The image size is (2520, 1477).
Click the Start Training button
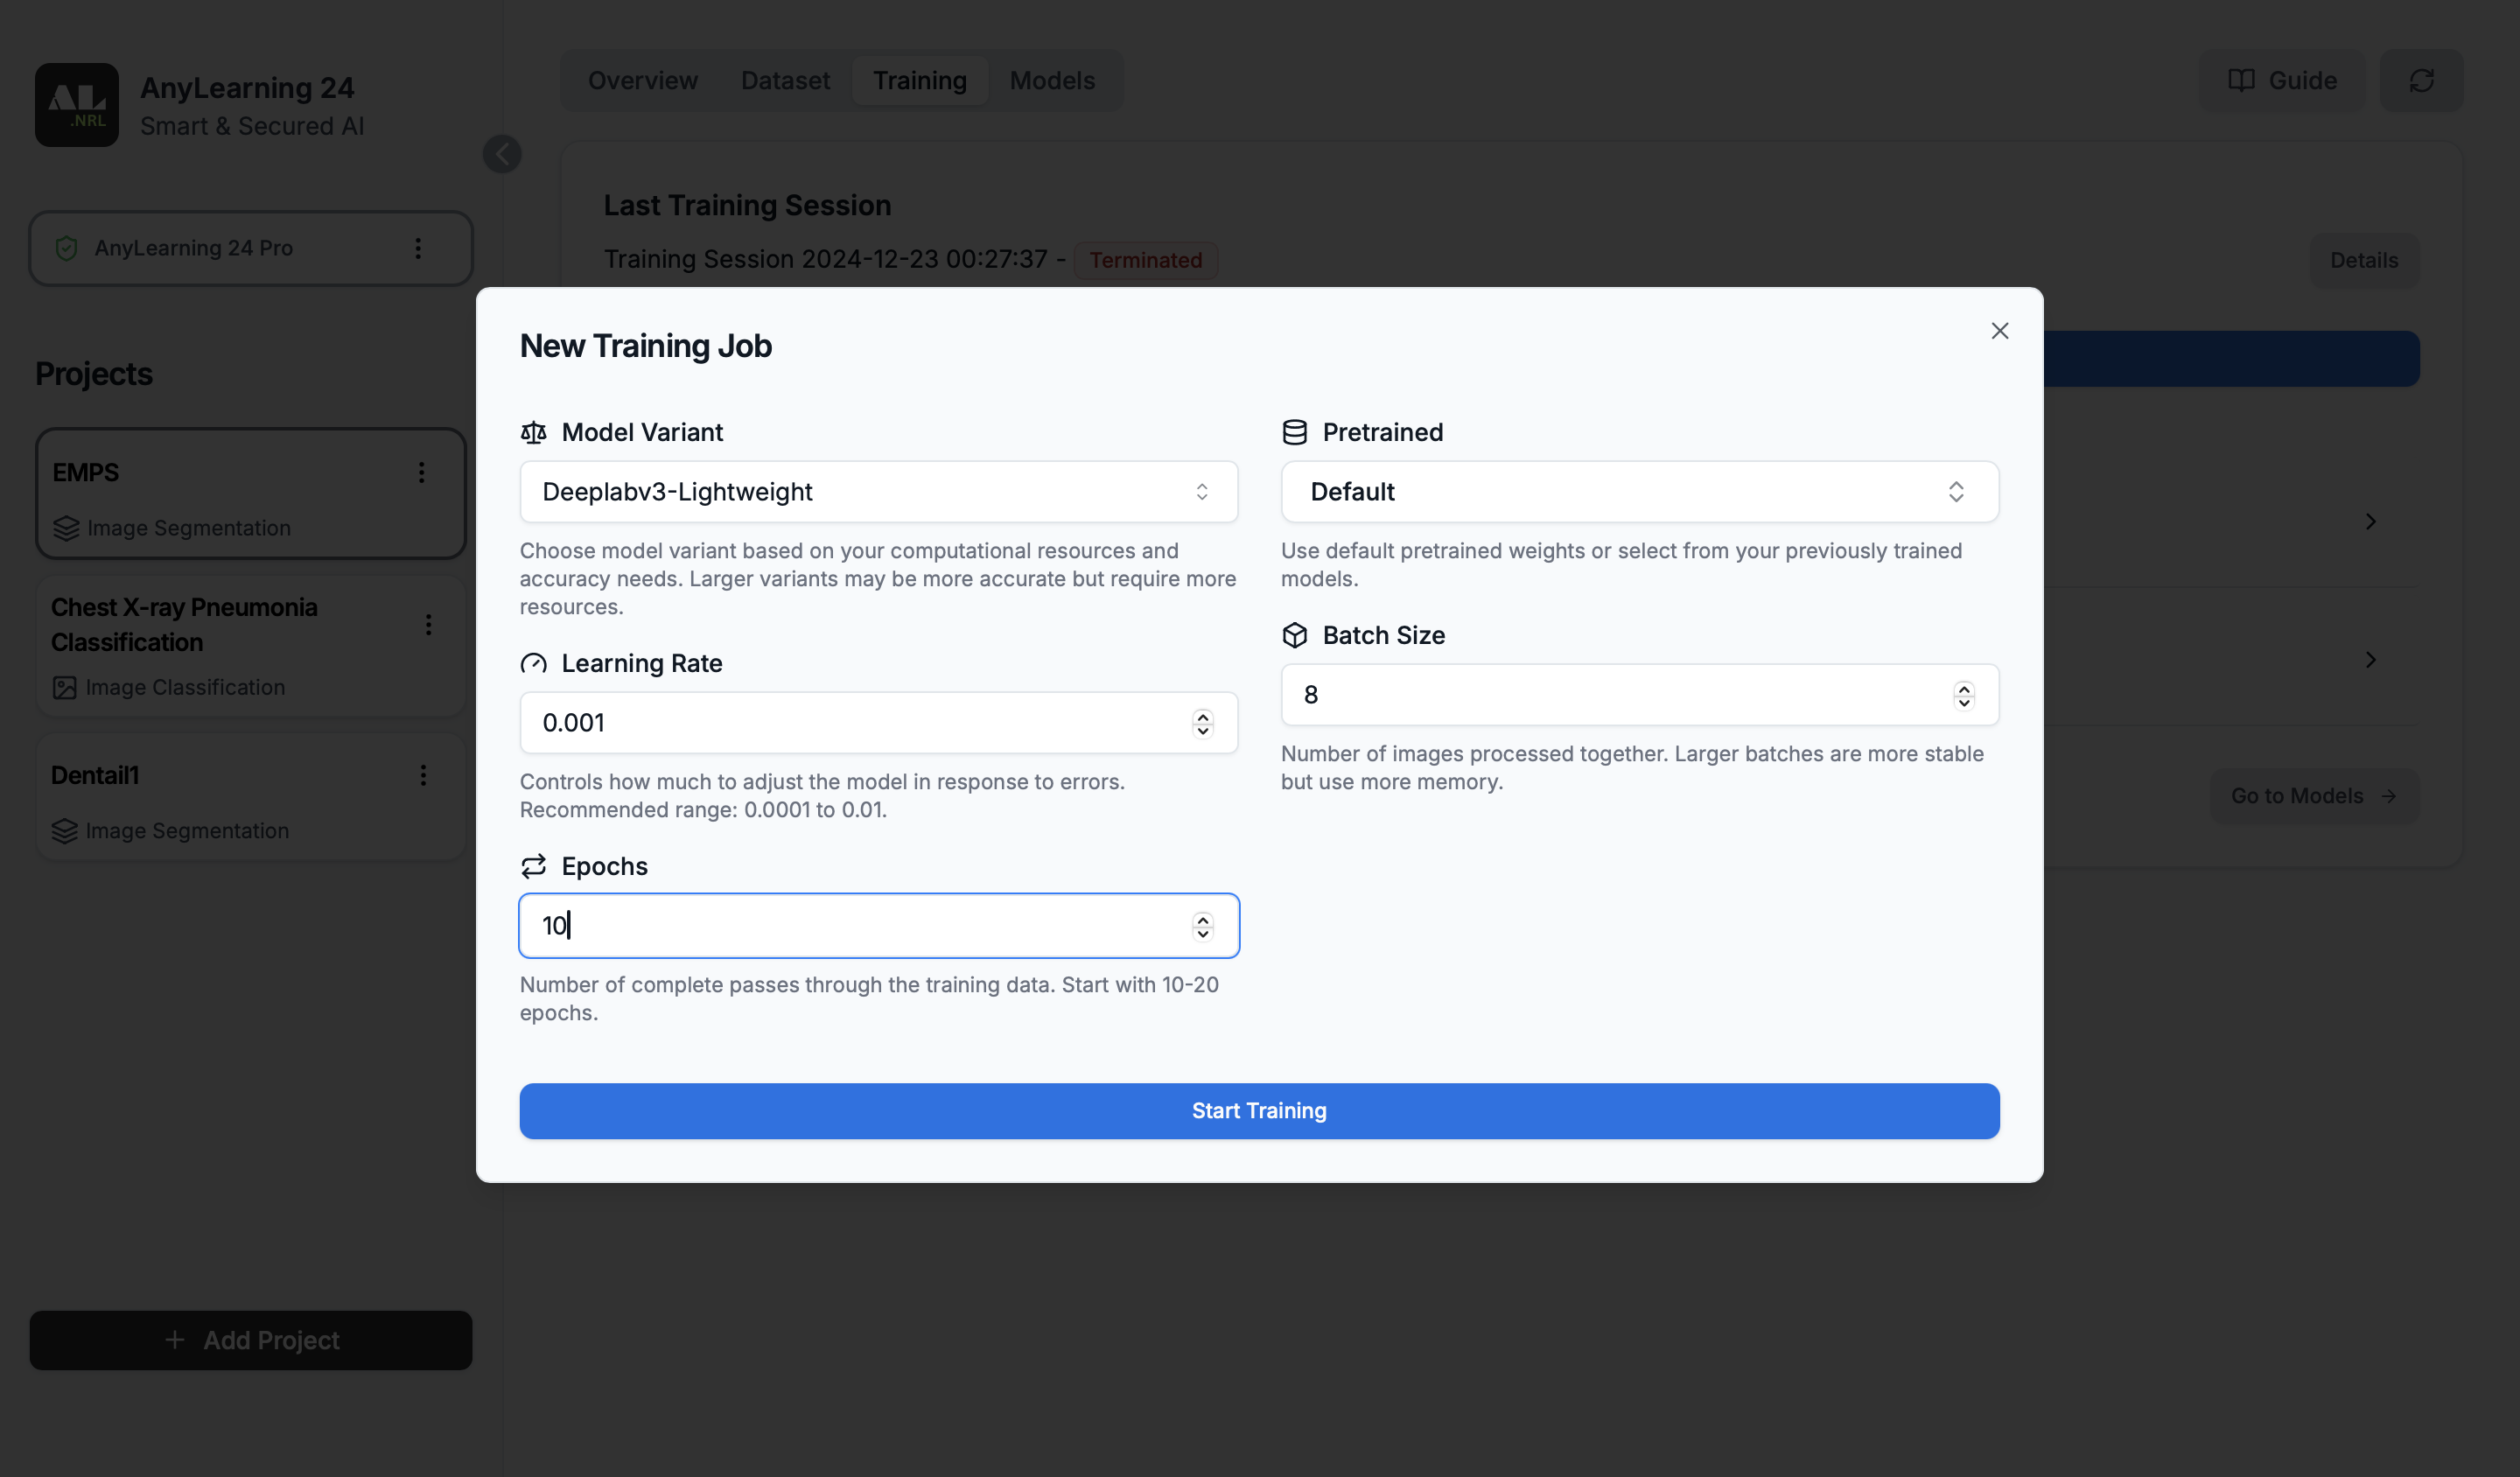[1258, 1110]
